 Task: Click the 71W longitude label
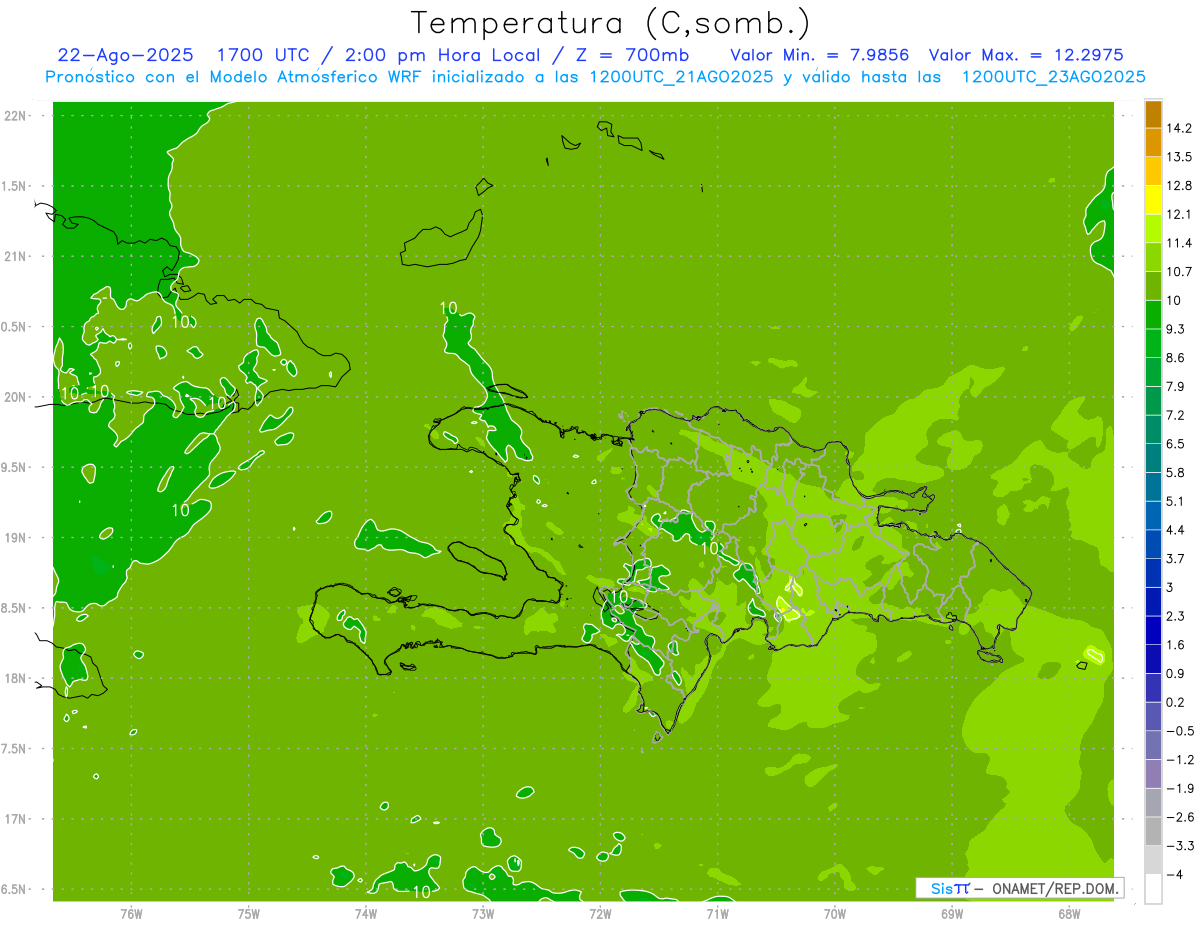tap(717, 913)
